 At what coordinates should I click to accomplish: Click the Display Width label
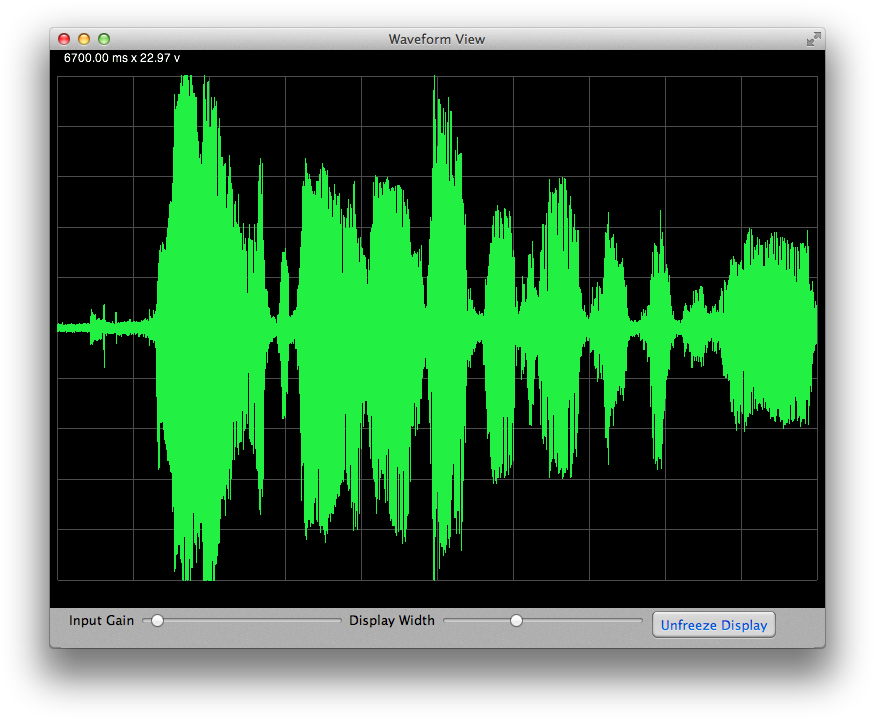[392, 621]
